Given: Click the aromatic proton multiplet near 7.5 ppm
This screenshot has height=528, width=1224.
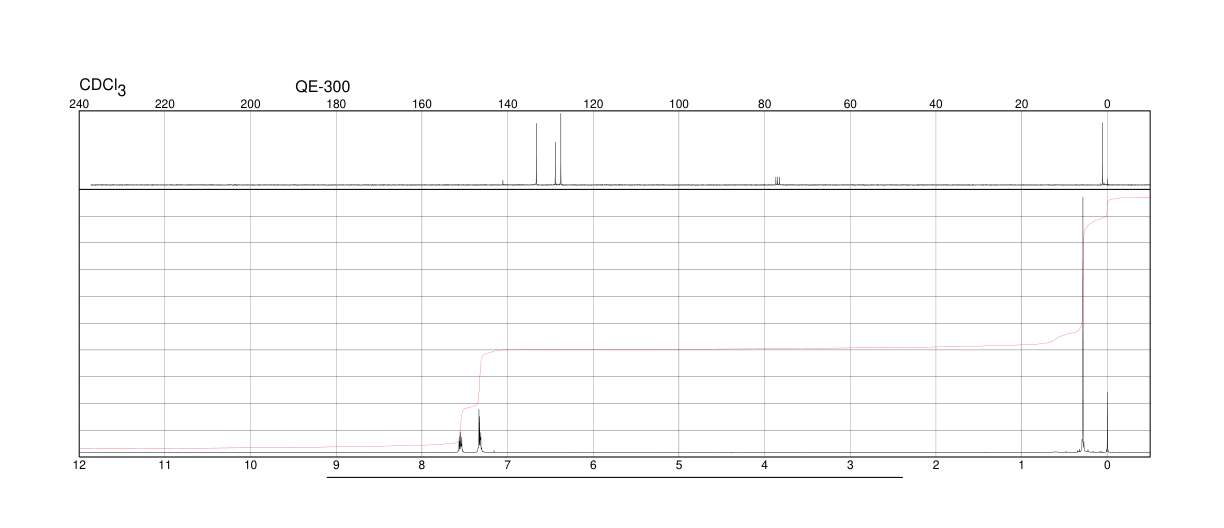Looking at the screenshot, I should coord(460,442).
